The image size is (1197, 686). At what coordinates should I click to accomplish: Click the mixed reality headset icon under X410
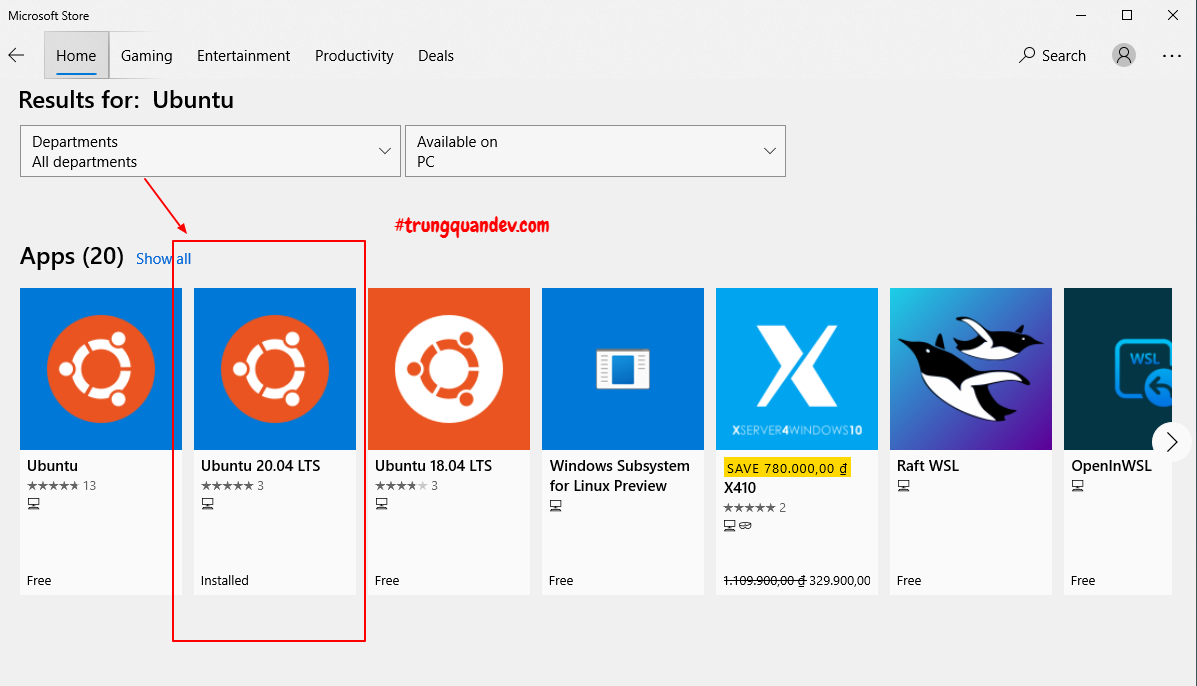pyautogui.click(x=746, y=526)
